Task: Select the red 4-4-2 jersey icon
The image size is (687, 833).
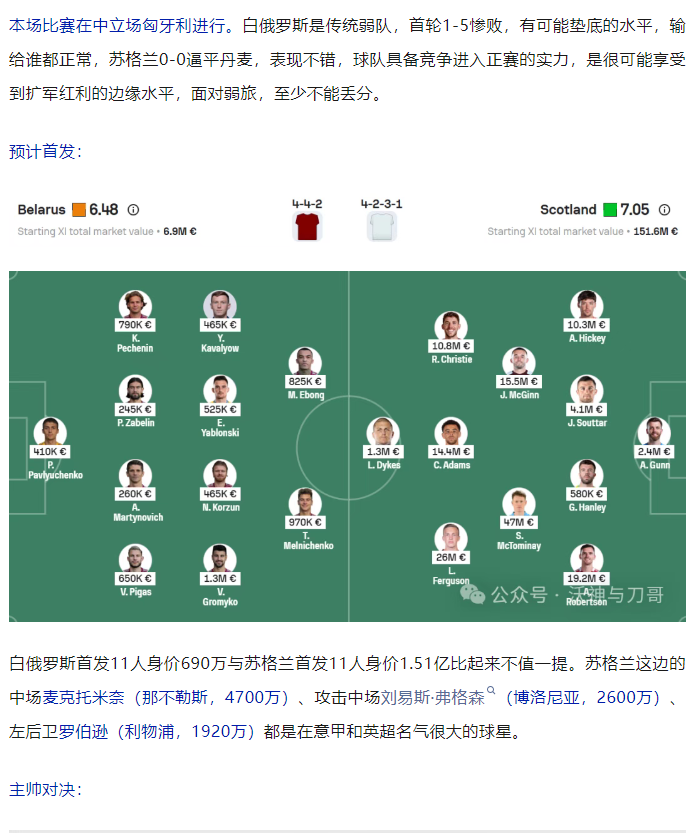Action: click(x=306, y=227)
